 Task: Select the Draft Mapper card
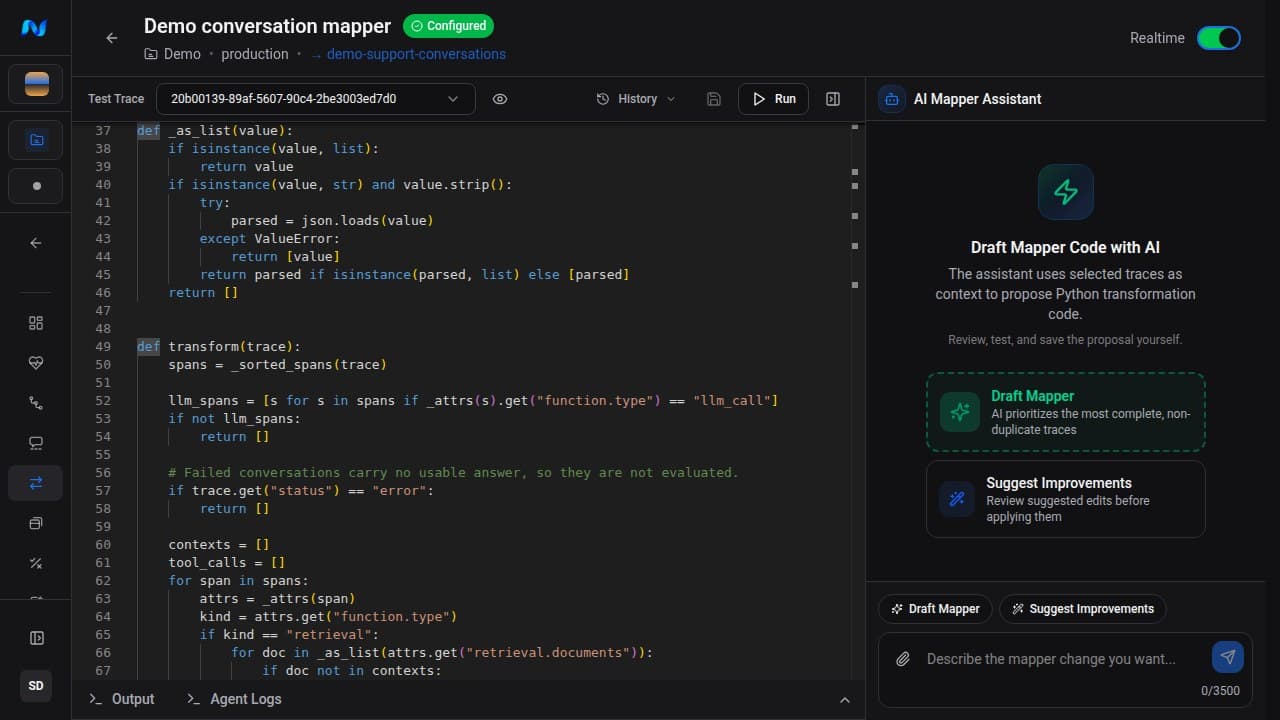tap(1065, 412)
